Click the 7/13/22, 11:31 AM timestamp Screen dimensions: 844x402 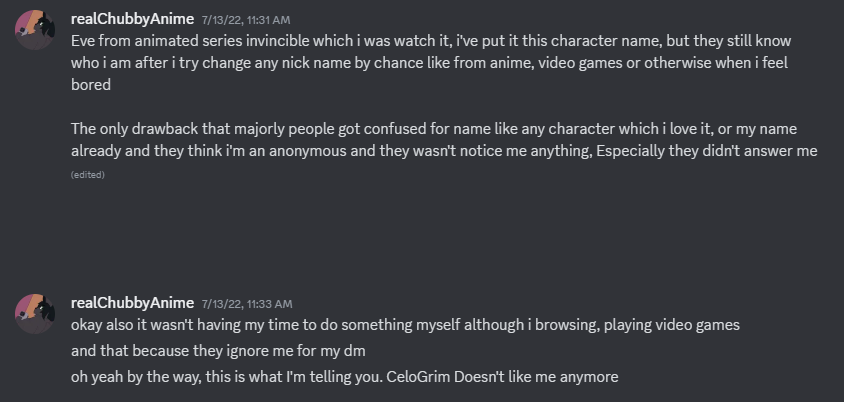[x=246, y=19]
